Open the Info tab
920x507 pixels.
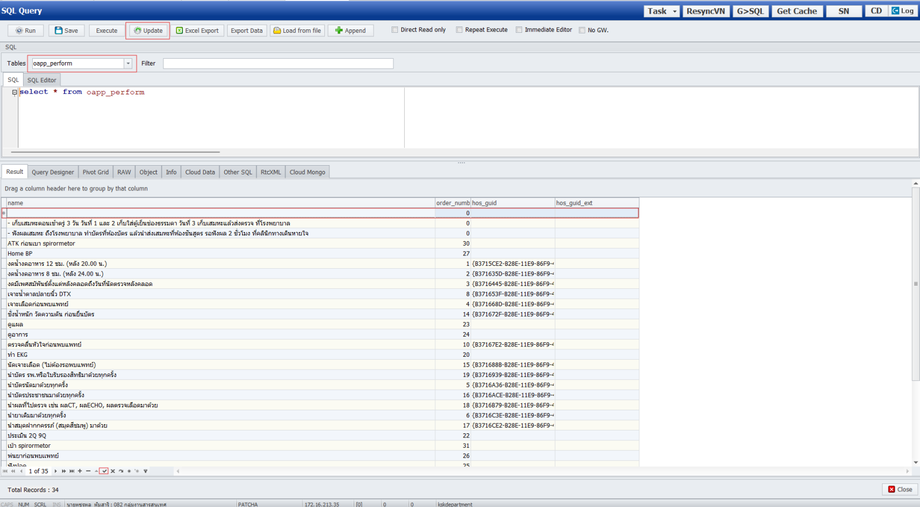coord(171,172)
